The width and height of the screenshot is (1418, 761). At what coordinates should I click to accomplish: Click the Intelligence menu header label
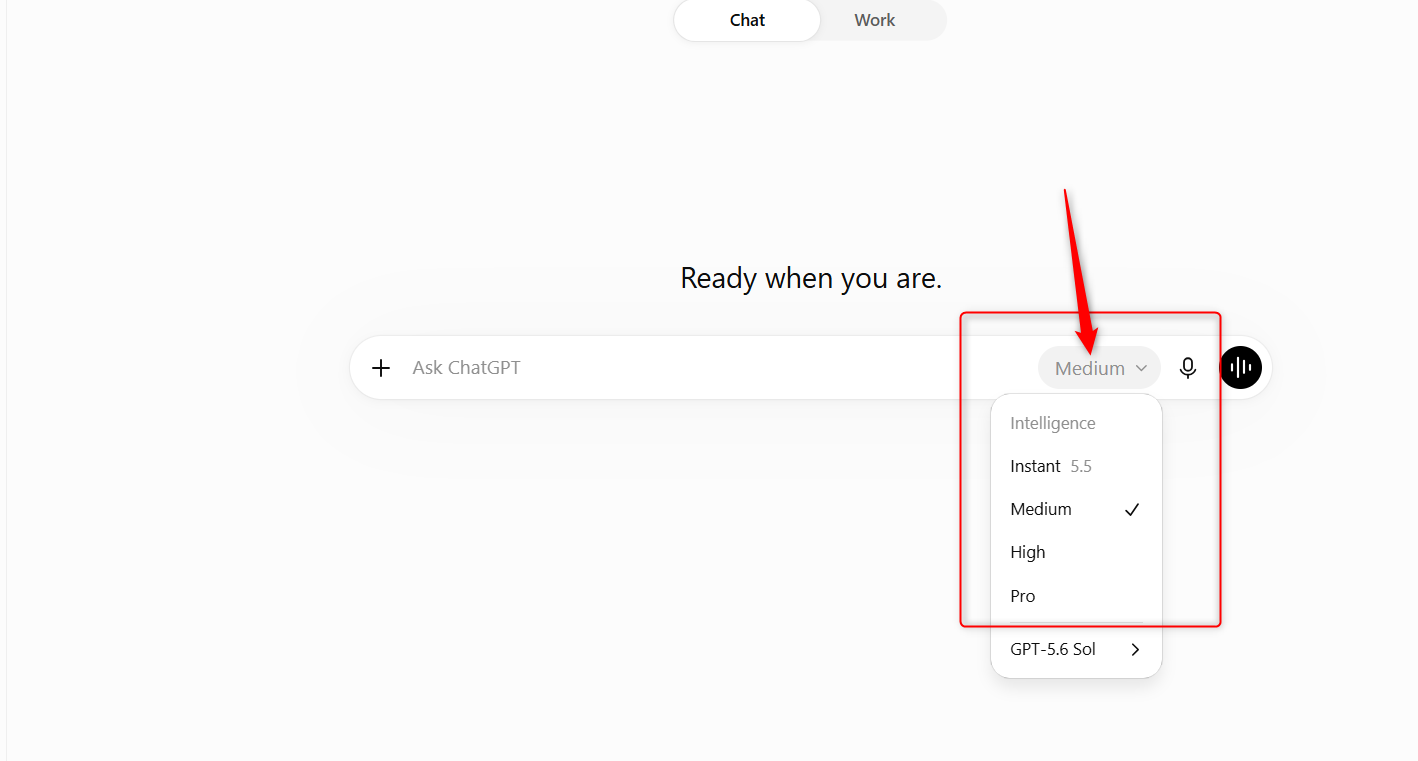click(1053, 423)
